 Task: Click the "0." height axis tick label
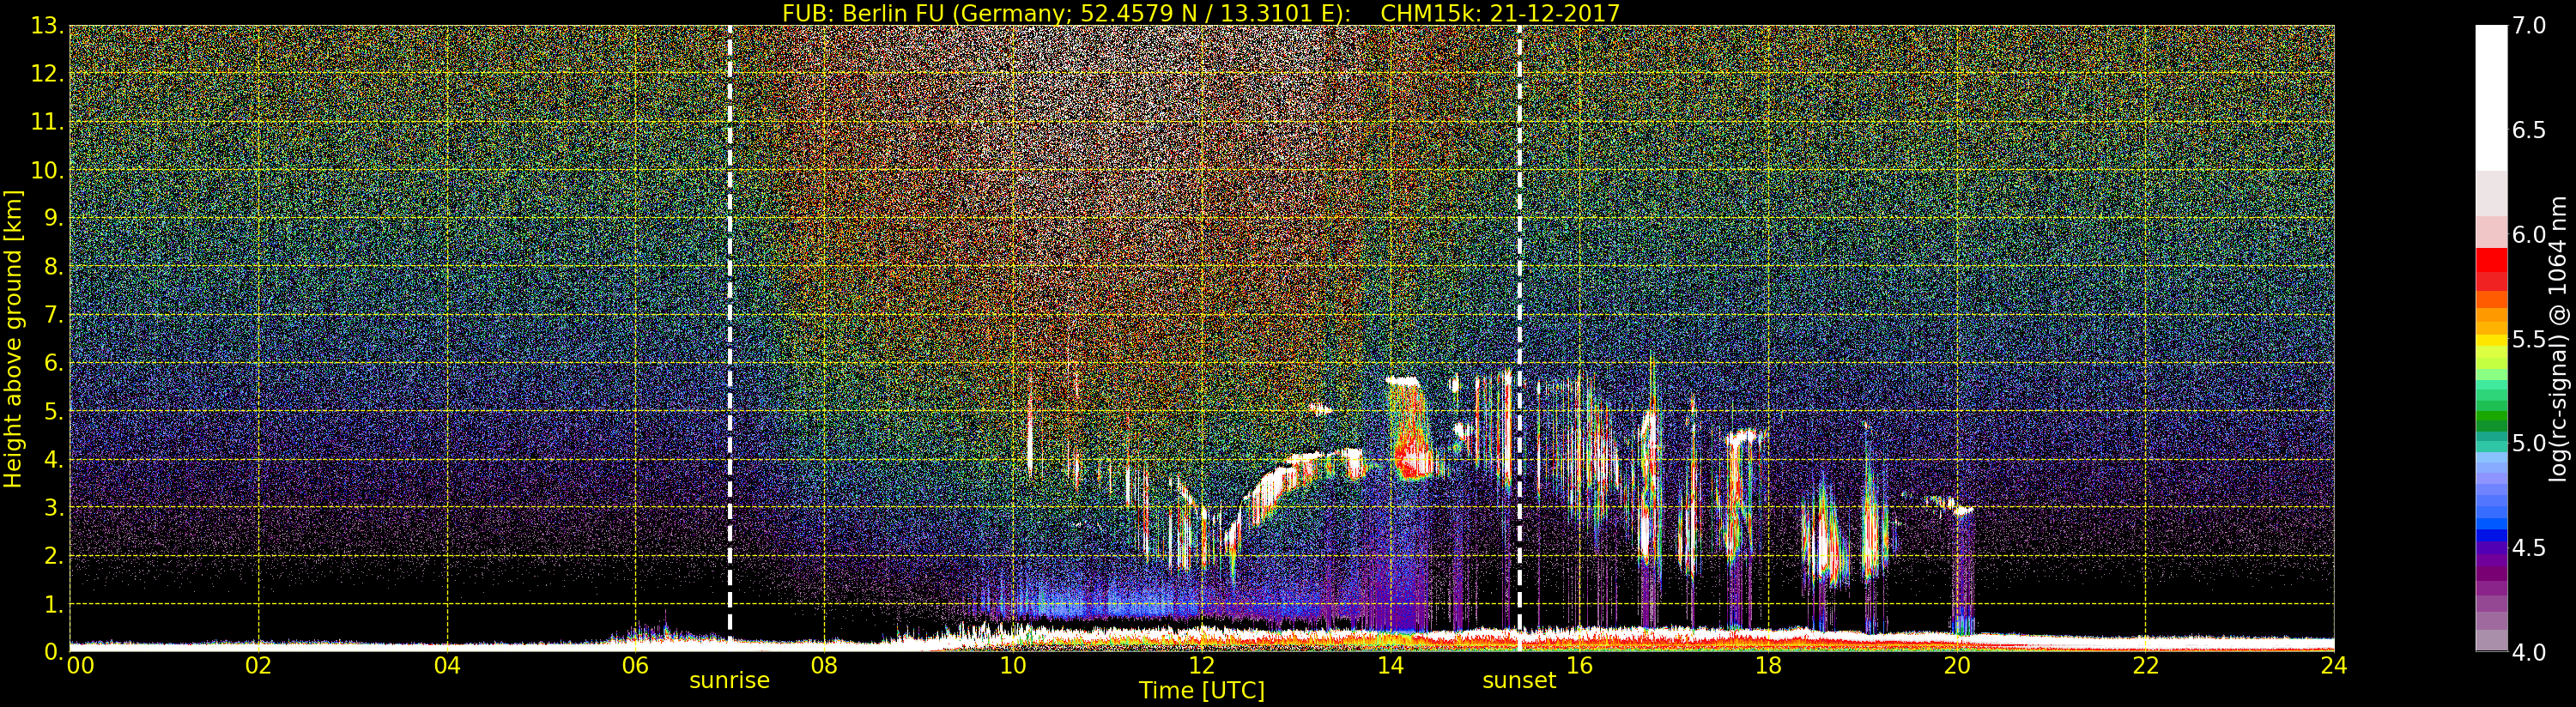[x=53, y=652]
